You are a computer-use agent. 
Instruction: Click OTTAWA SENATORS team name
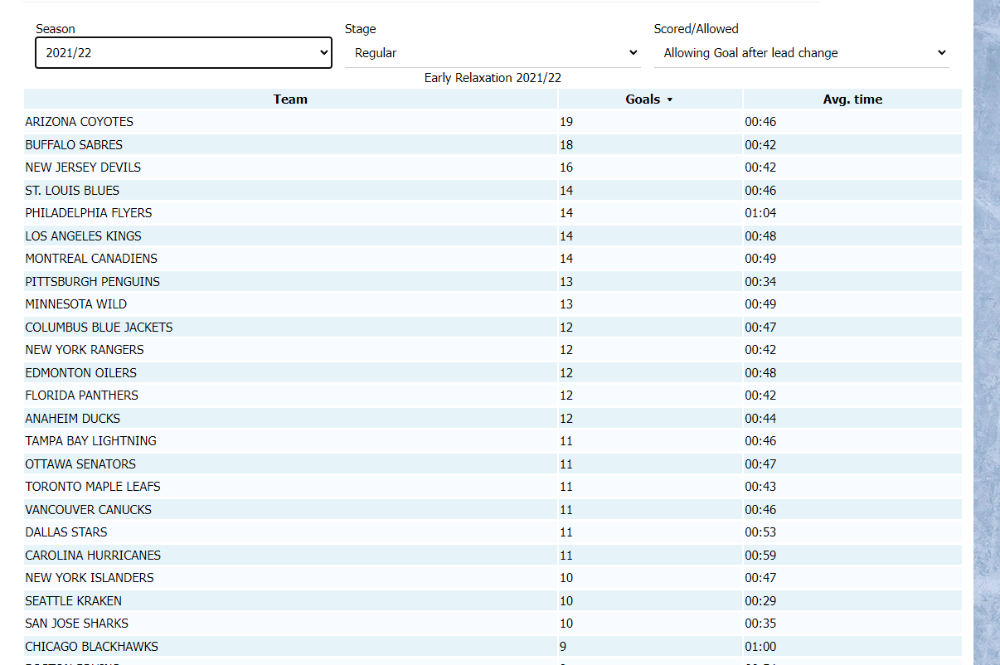[x=80, y=464]
